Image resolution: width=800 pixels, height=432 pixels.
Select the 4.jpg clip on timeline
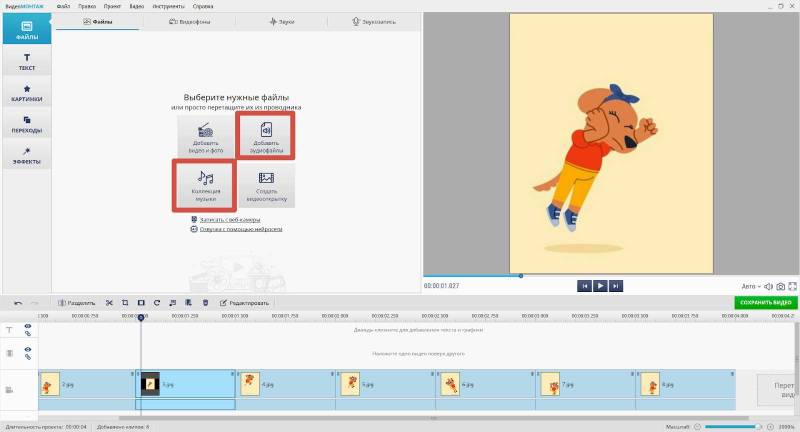[x=285, y=384]
